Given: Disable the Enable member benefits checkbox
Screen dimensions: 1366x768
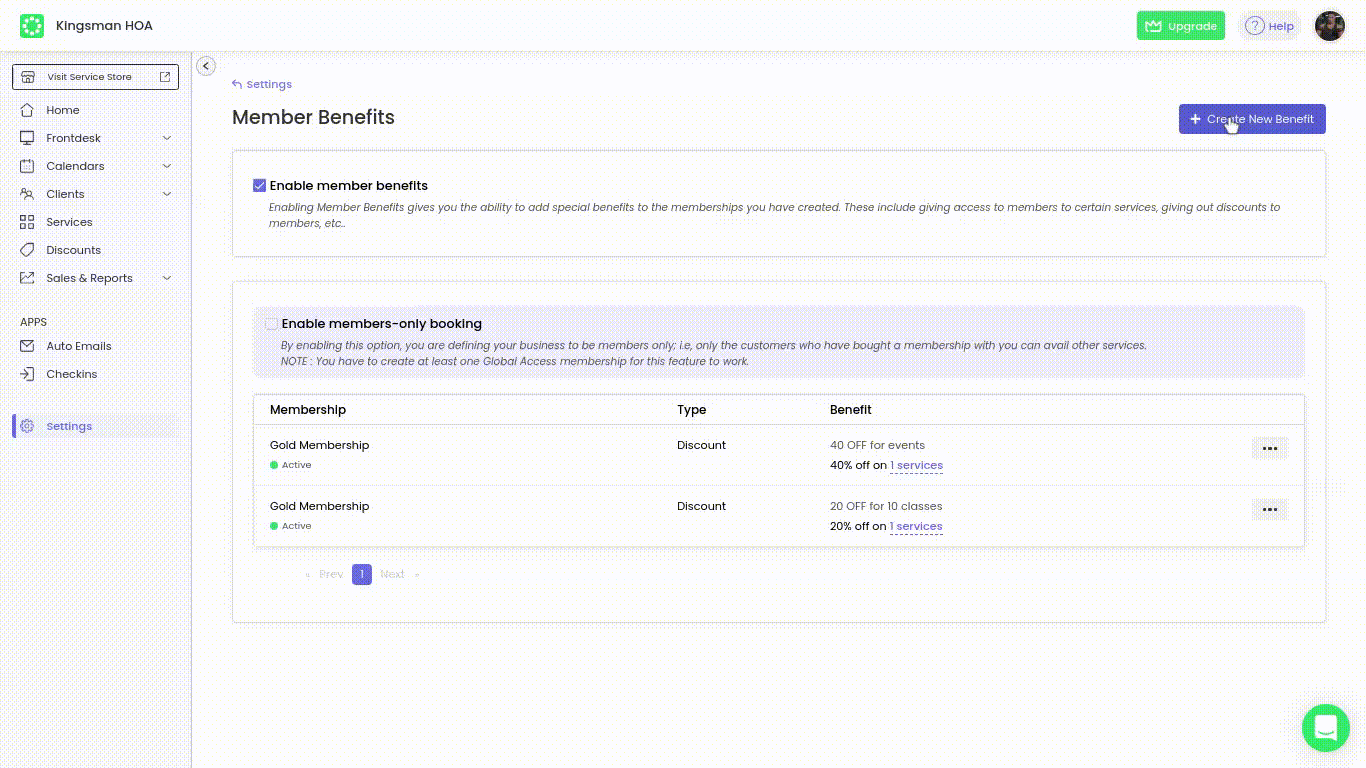Looking at the screenshot, I should click(260, 185).
